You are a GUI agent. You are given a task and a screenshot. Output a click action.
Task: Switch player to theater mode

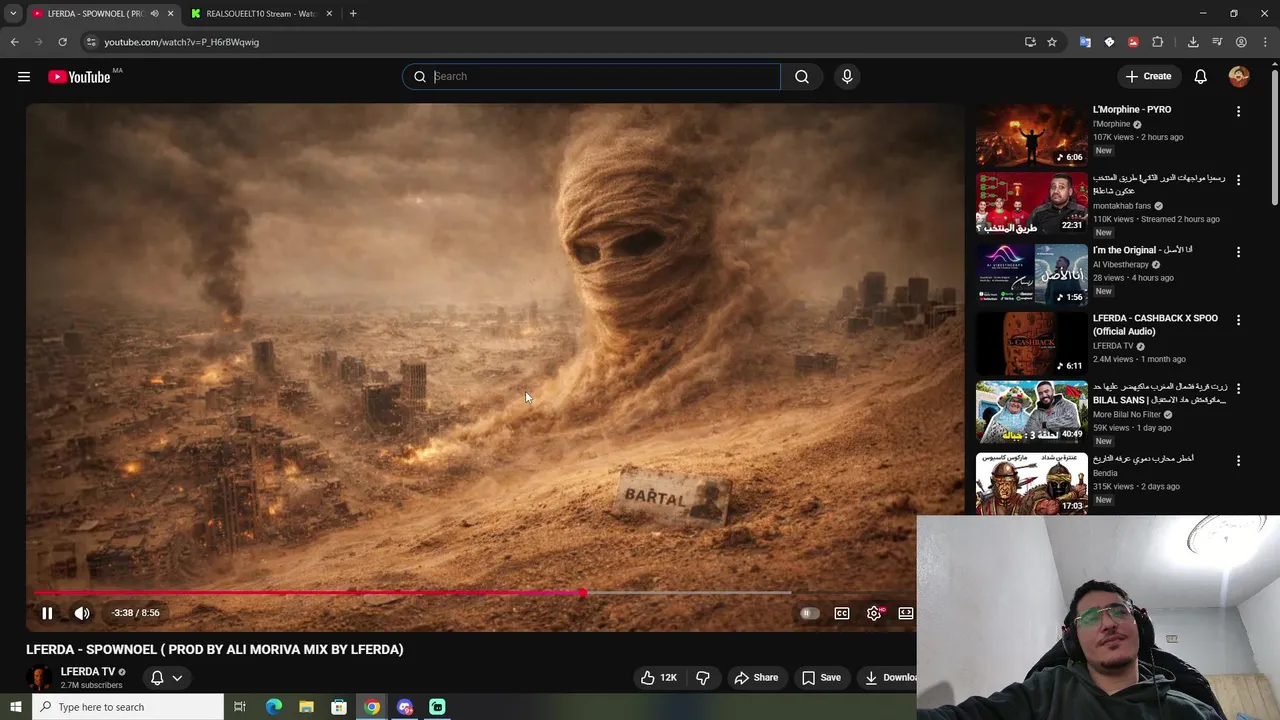[x=906, y=613]
